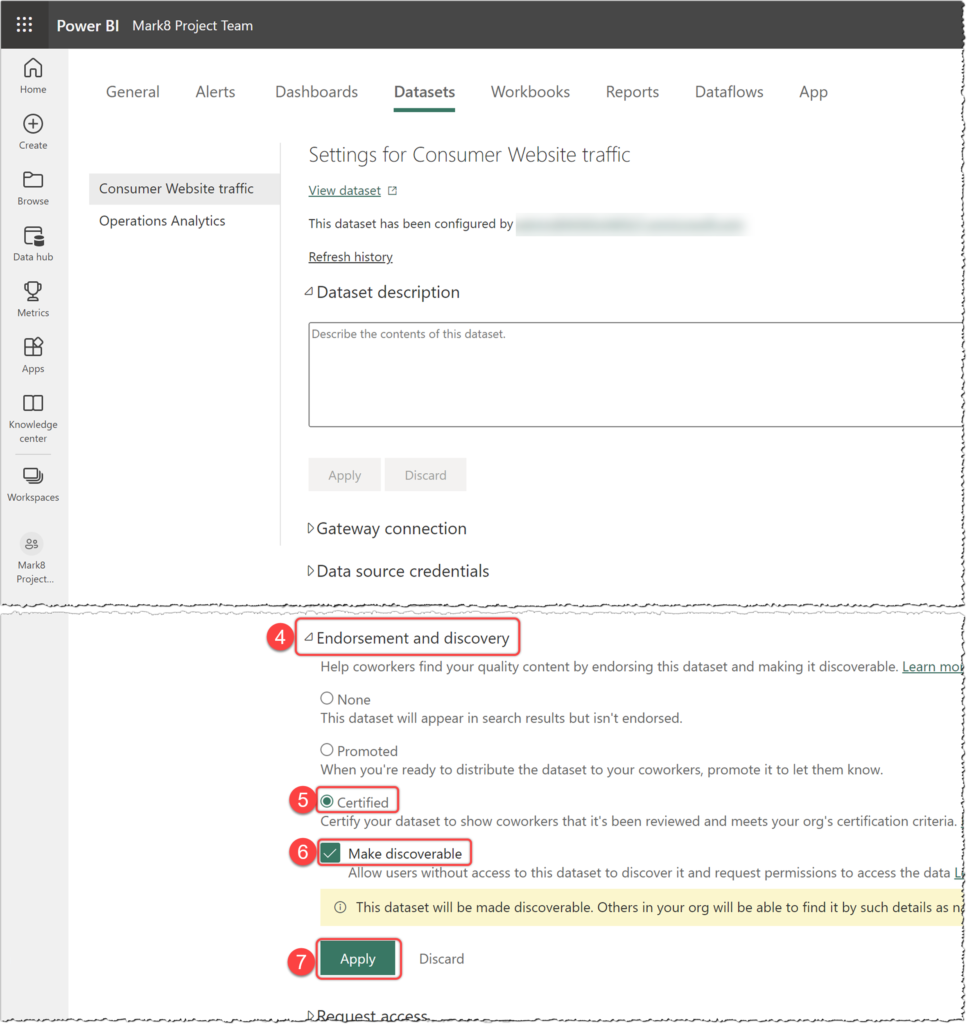This screenshot has height=1024, width=967.
Task: Click the grey Discard button under description
Action: [x=426, y=475]
